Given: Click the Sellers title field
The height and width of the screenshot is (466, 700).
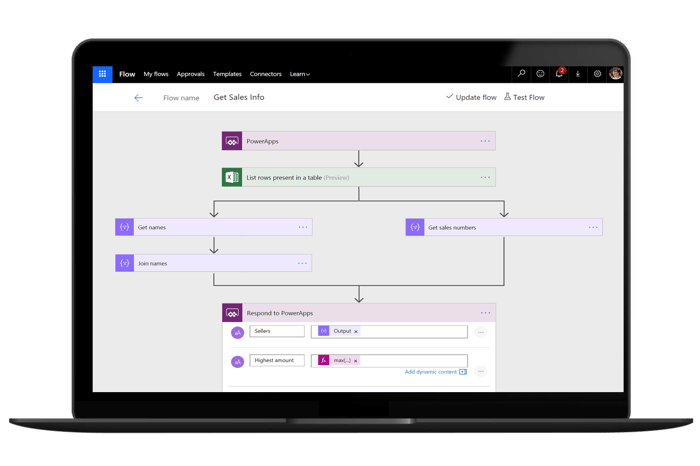Looking at the screenshot, I should [x=277, y=331].
